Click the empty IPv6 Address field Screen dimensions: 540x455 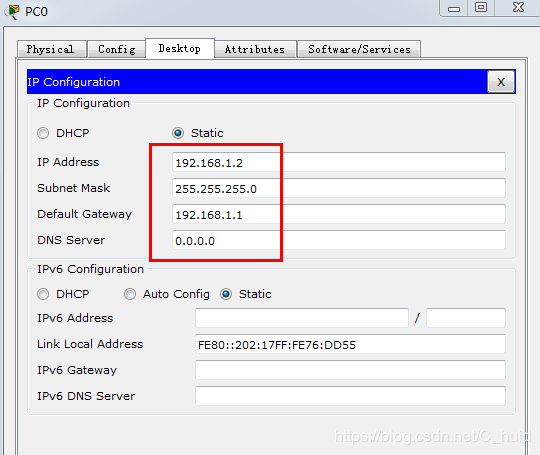302,318
